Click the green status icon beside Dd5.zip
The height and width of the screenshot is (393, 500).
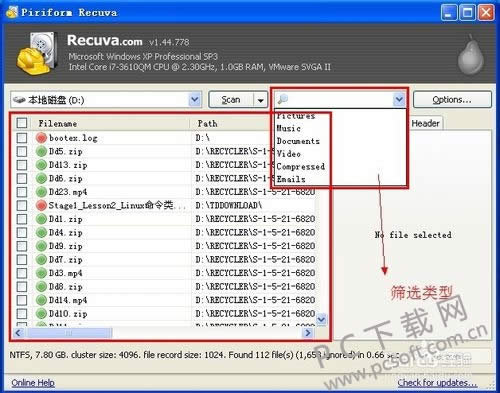pos(41,151)
